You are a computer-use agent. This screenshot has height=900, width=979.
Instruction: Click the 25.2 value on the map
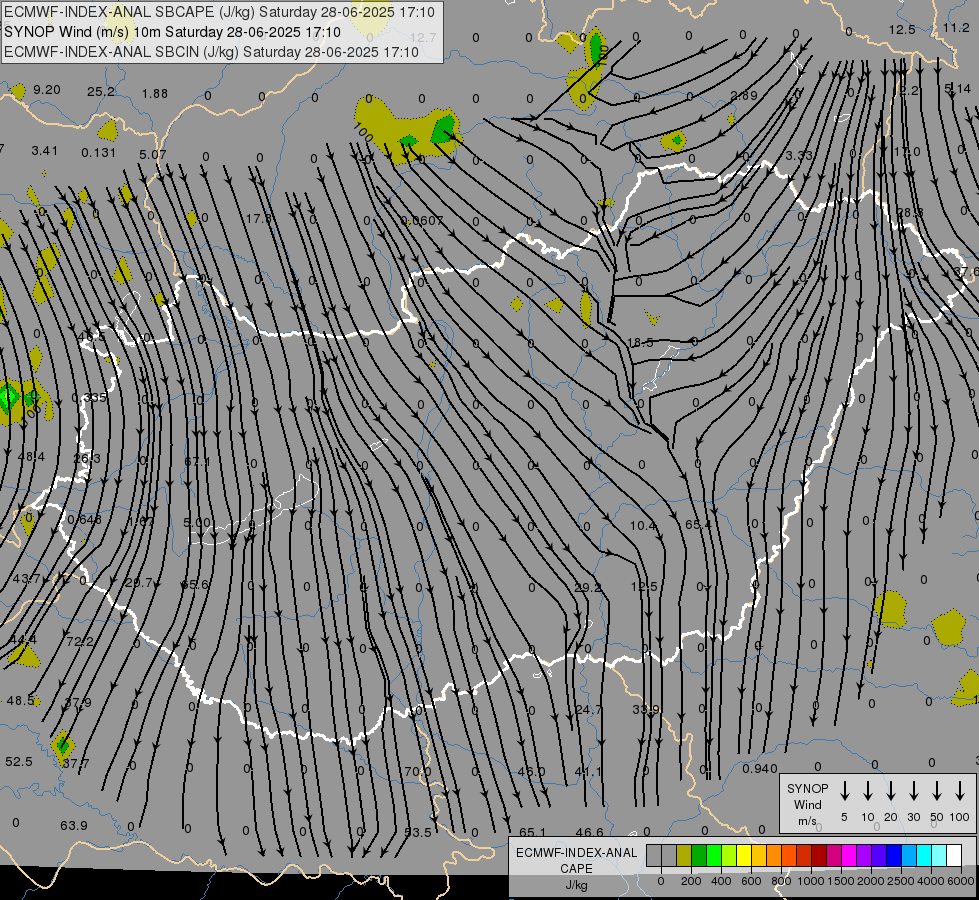click(101, 92)
